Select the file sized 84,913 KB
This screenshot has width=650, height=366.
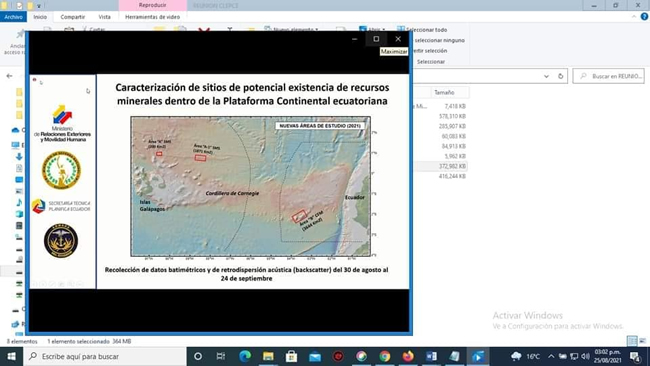point(454,146)
